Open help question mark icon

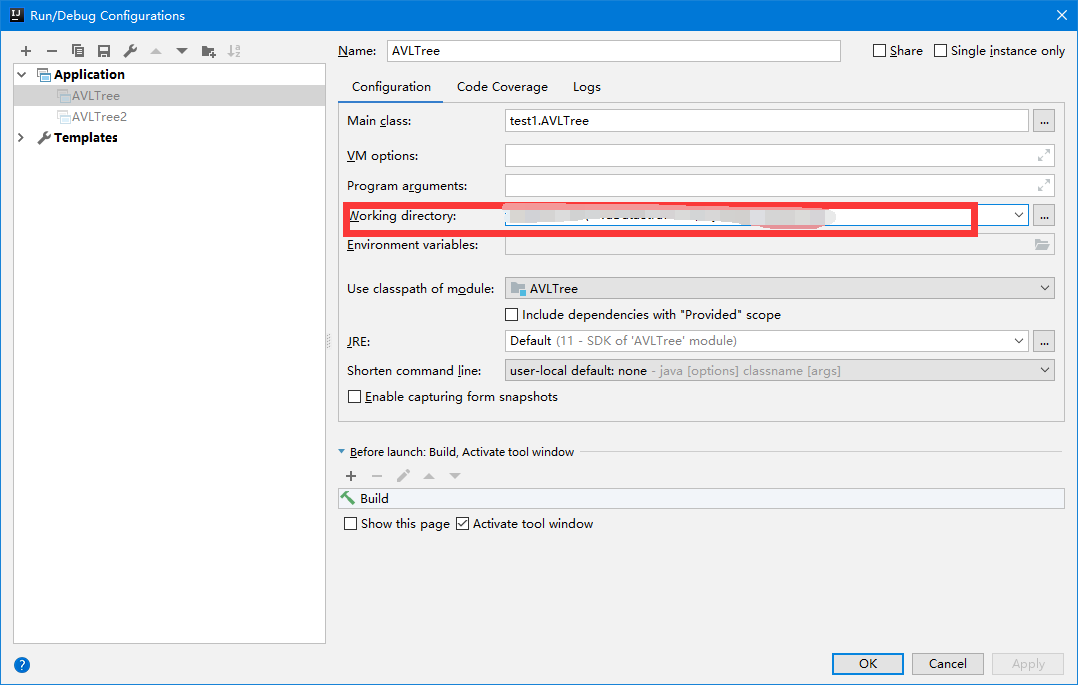pyautogui.click(x=22, y=665)
